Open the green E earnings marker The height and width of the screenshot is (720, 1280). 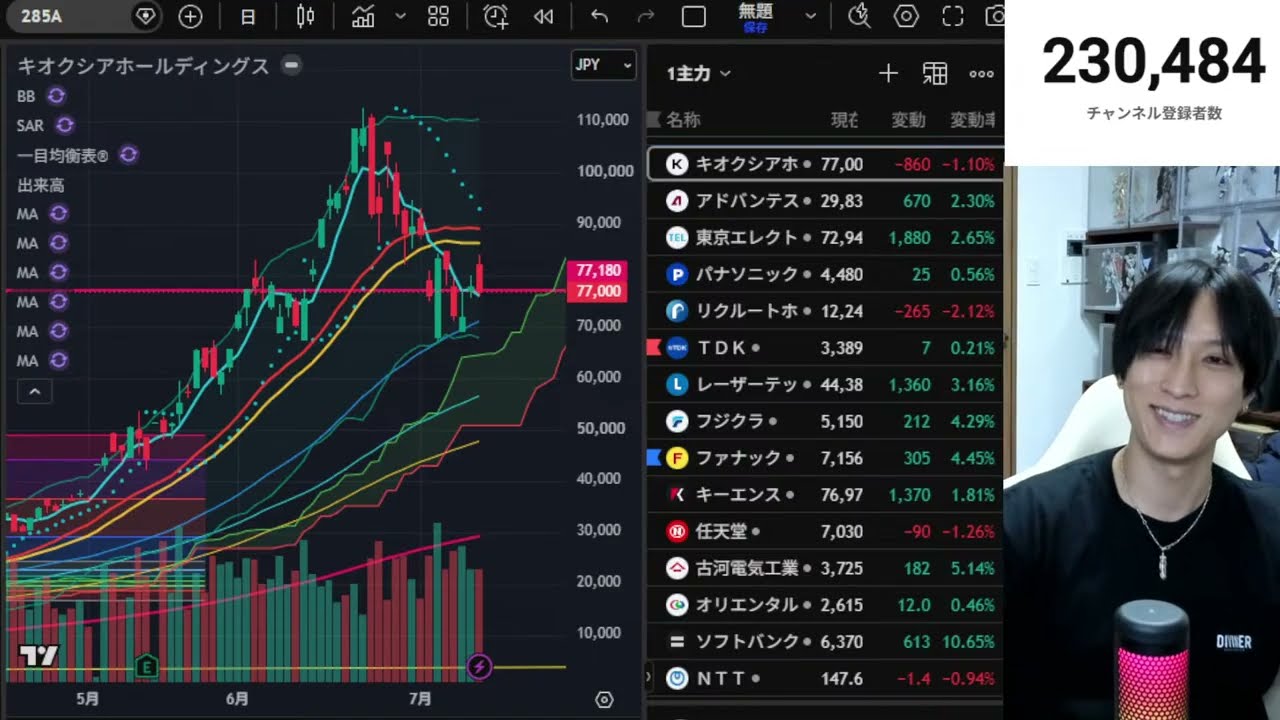(147, 665)
